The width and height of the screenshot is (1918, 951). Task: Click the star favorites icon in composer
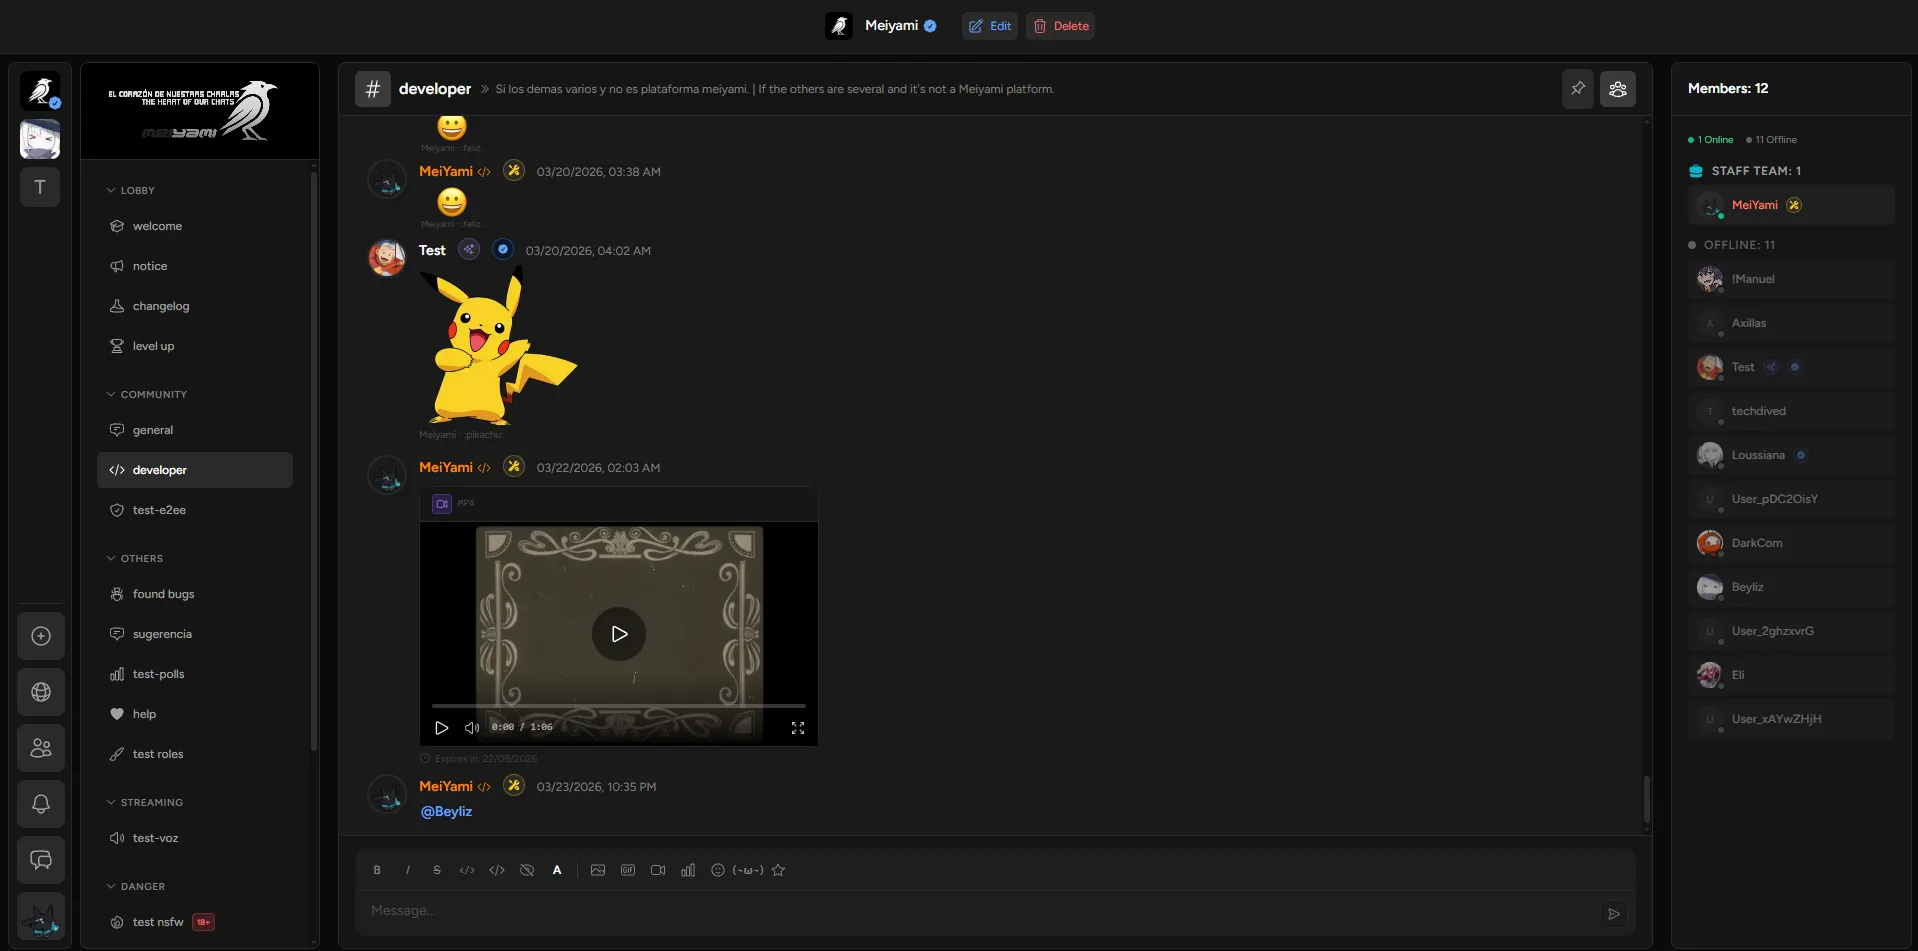[x=778, y=870]
